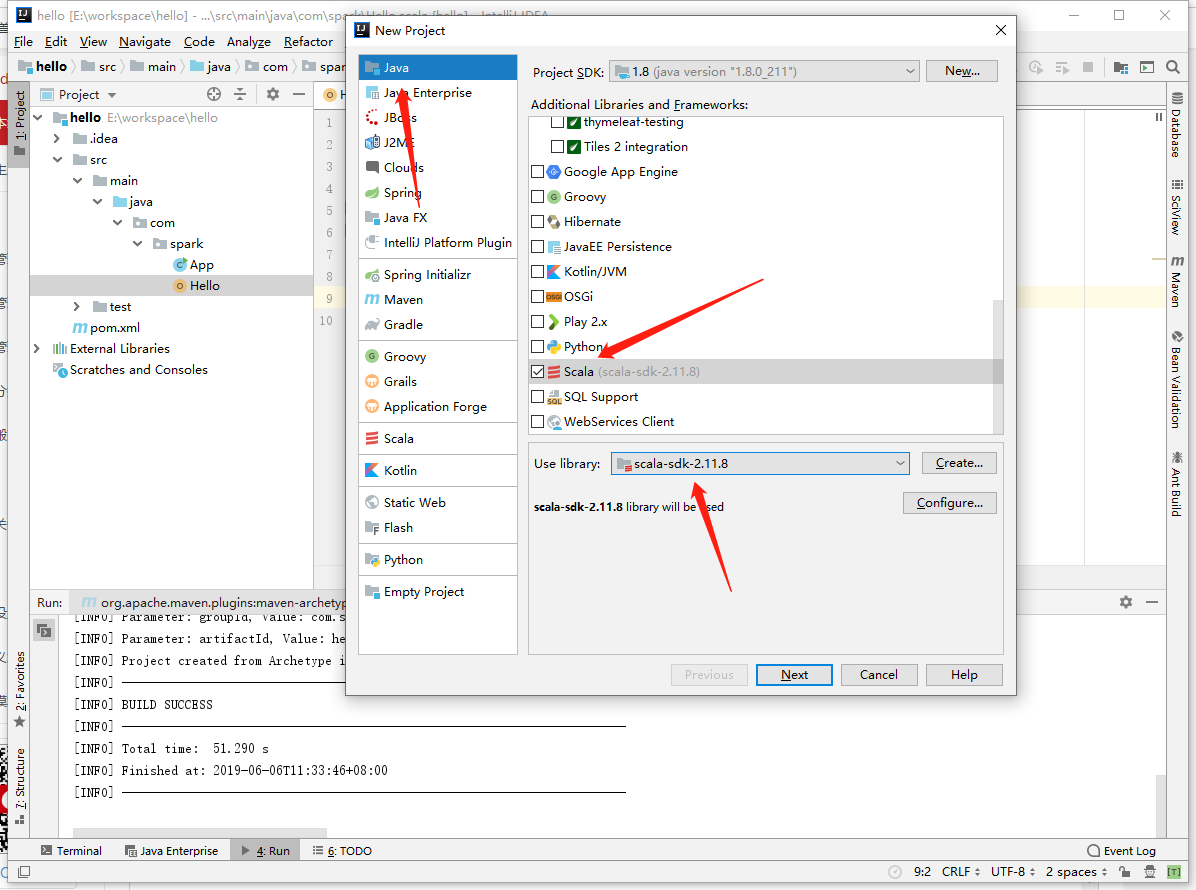Click locate-in-project target icon
Viewport: 1196px width, 890px height.
[x=214, y=94]
